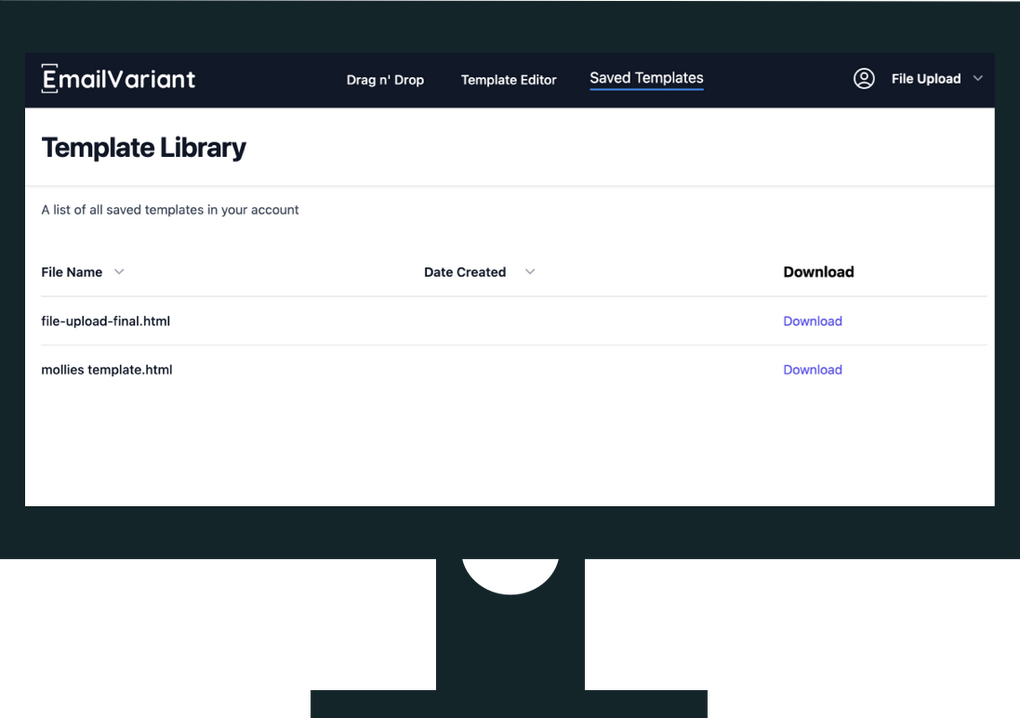
Task: Sort using the Date Created chevron
Action: coord(530,272)
